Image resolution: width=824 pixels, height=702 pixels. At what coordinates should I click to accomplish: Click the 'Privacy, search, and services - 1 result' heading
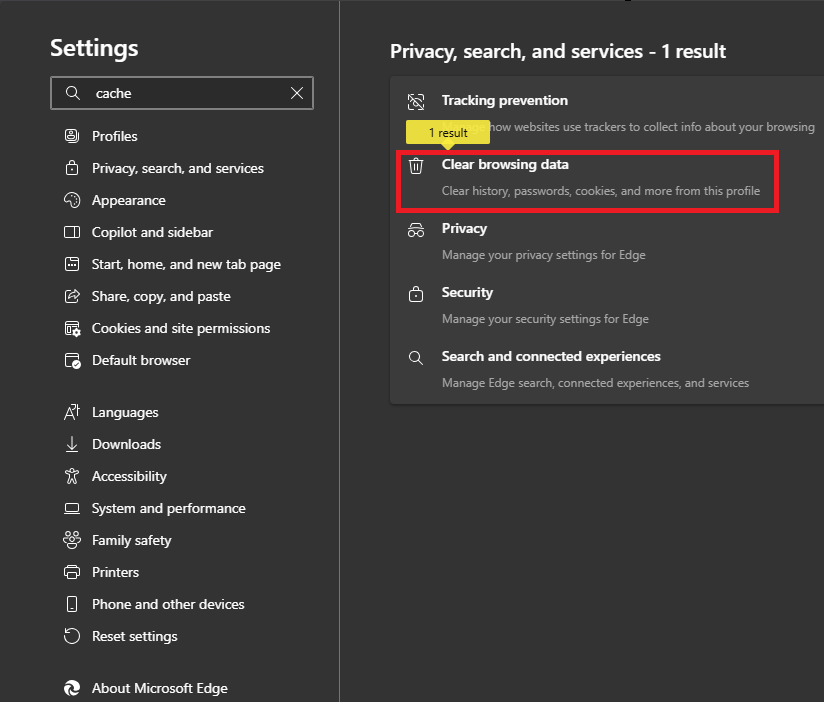pyautogui.click(x=558, y=51)
